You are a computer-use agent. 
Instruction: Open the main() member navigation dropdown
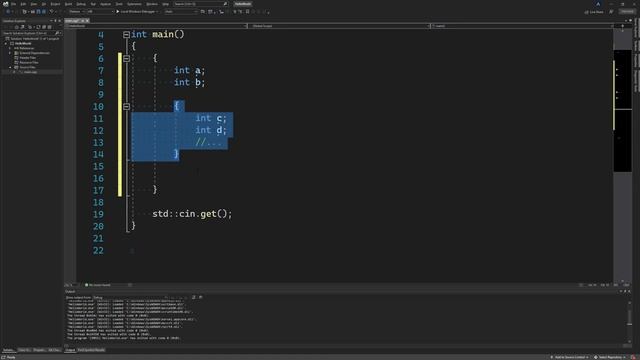click(x=522, y=26)
